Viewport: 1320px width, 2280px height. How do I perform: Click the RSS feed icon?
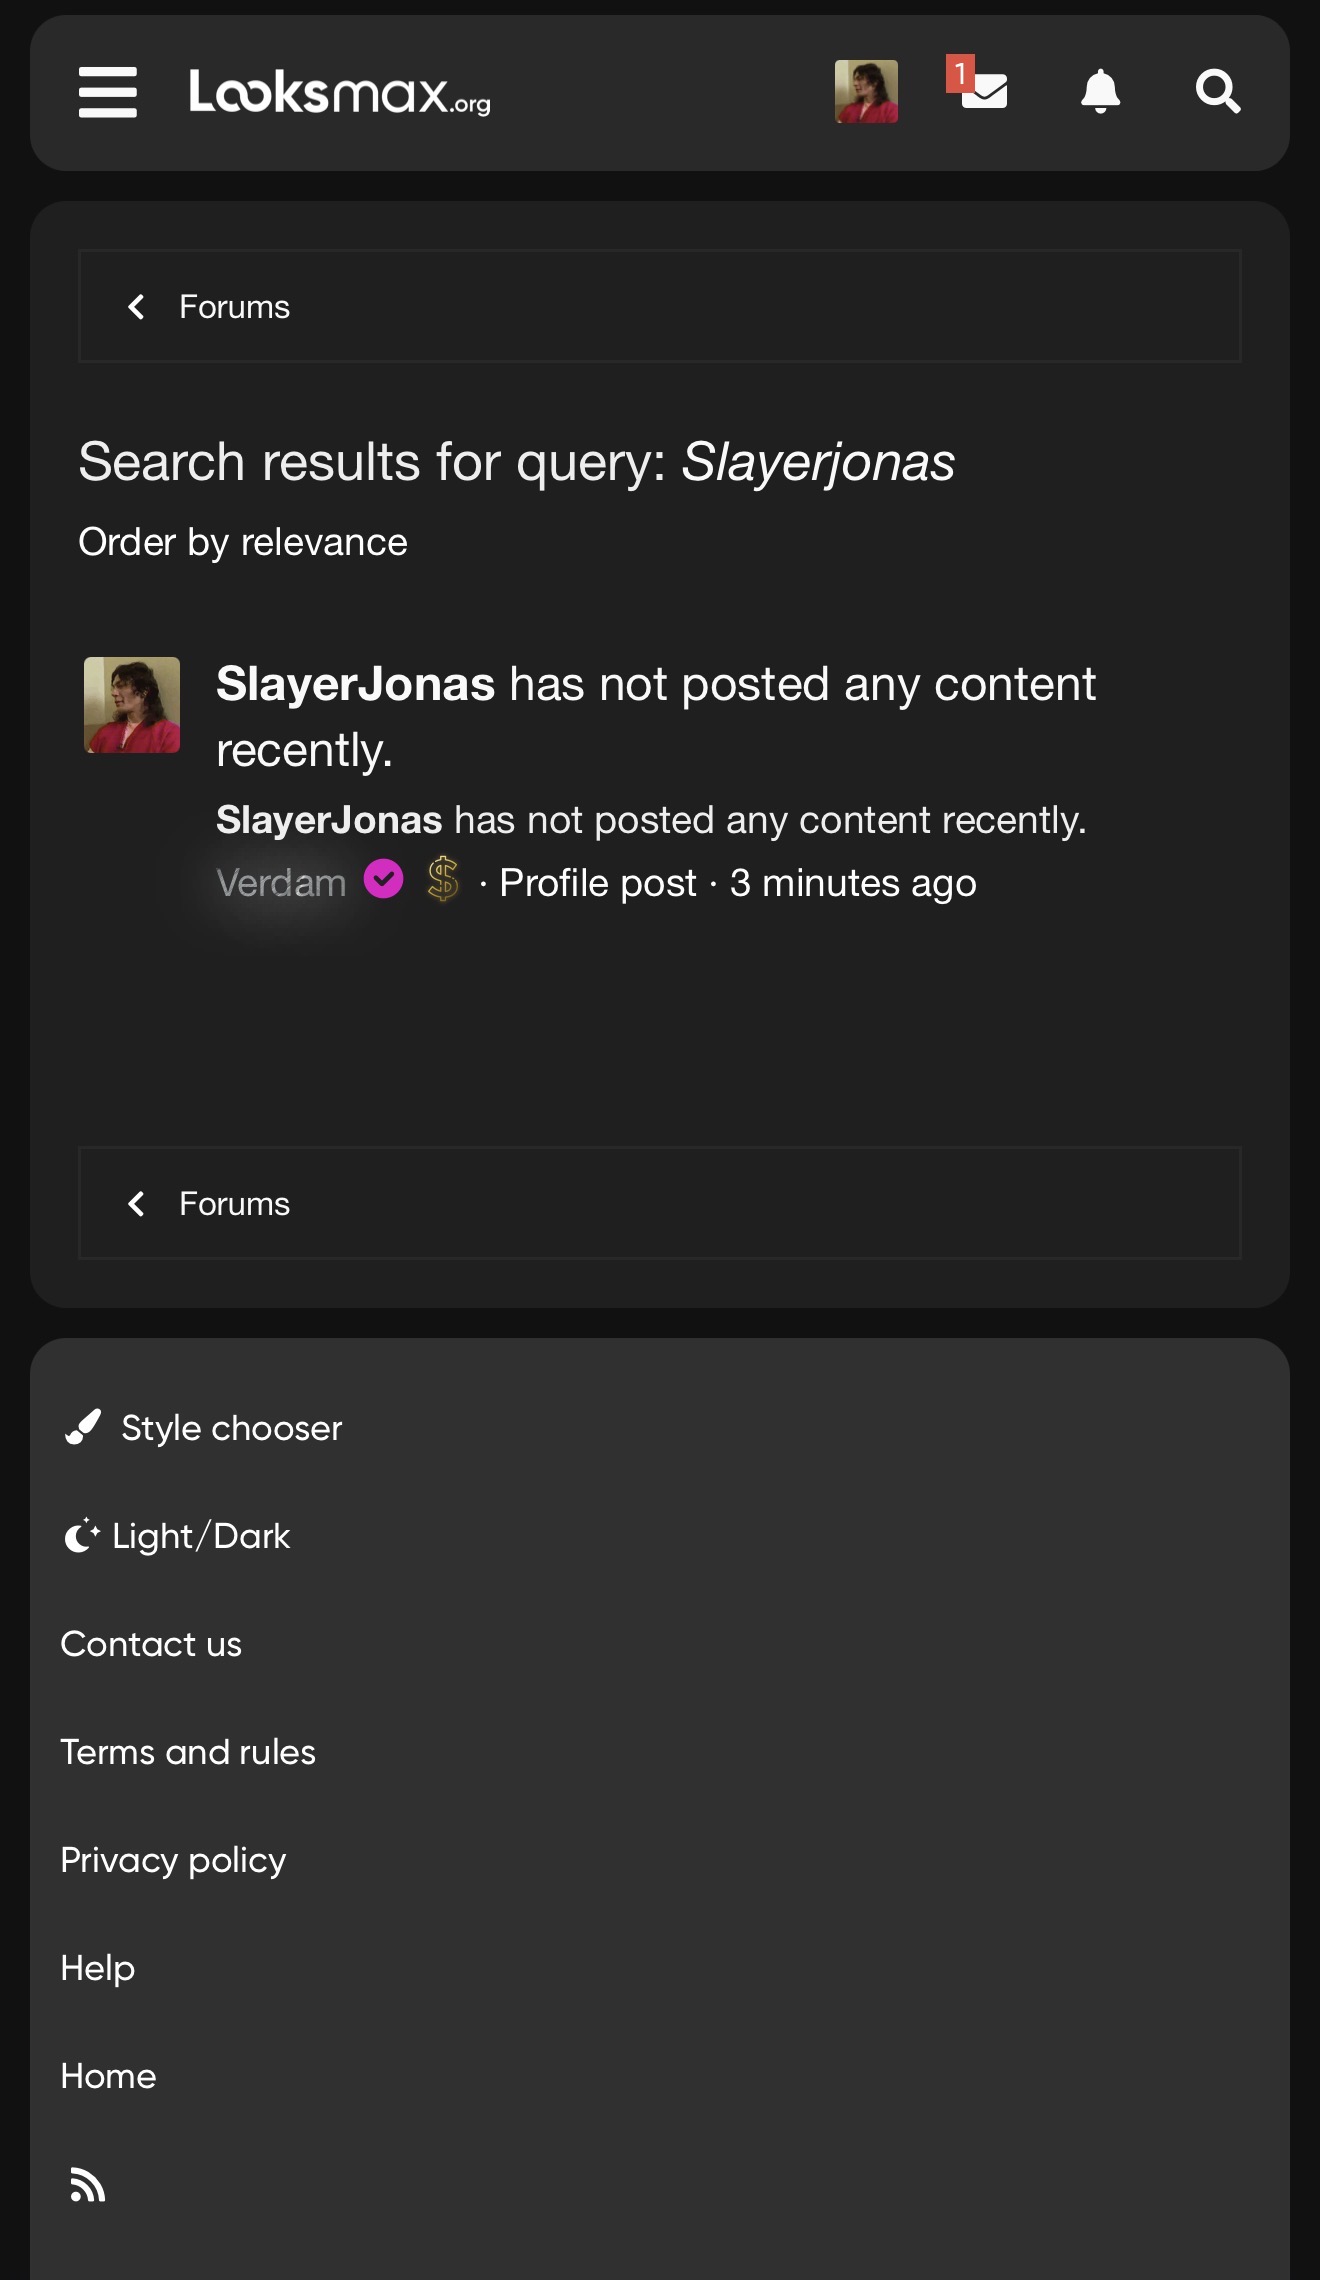[x=88, y=2185]
